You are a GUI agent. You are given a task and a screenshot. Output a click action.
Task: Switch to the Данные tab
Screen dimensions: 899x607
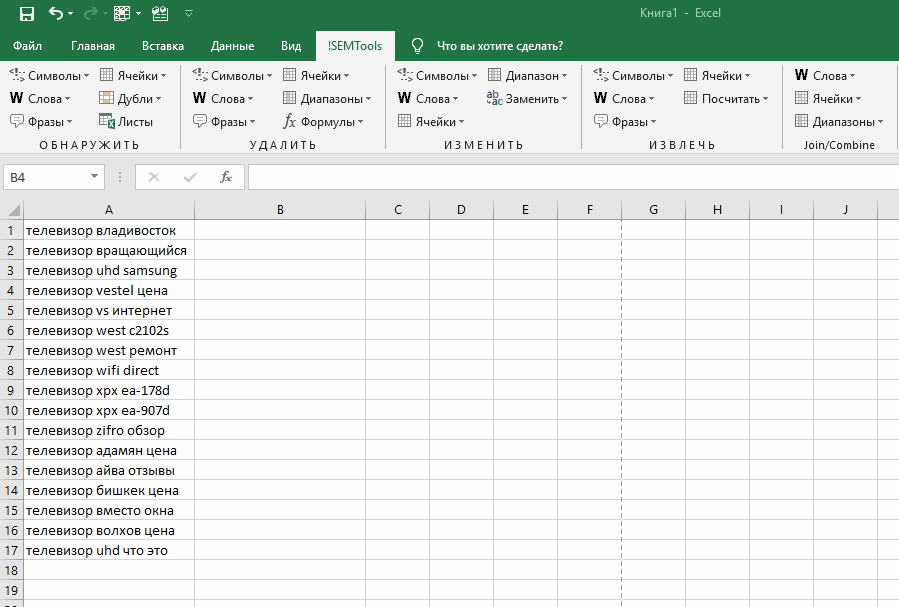(232, 46)
